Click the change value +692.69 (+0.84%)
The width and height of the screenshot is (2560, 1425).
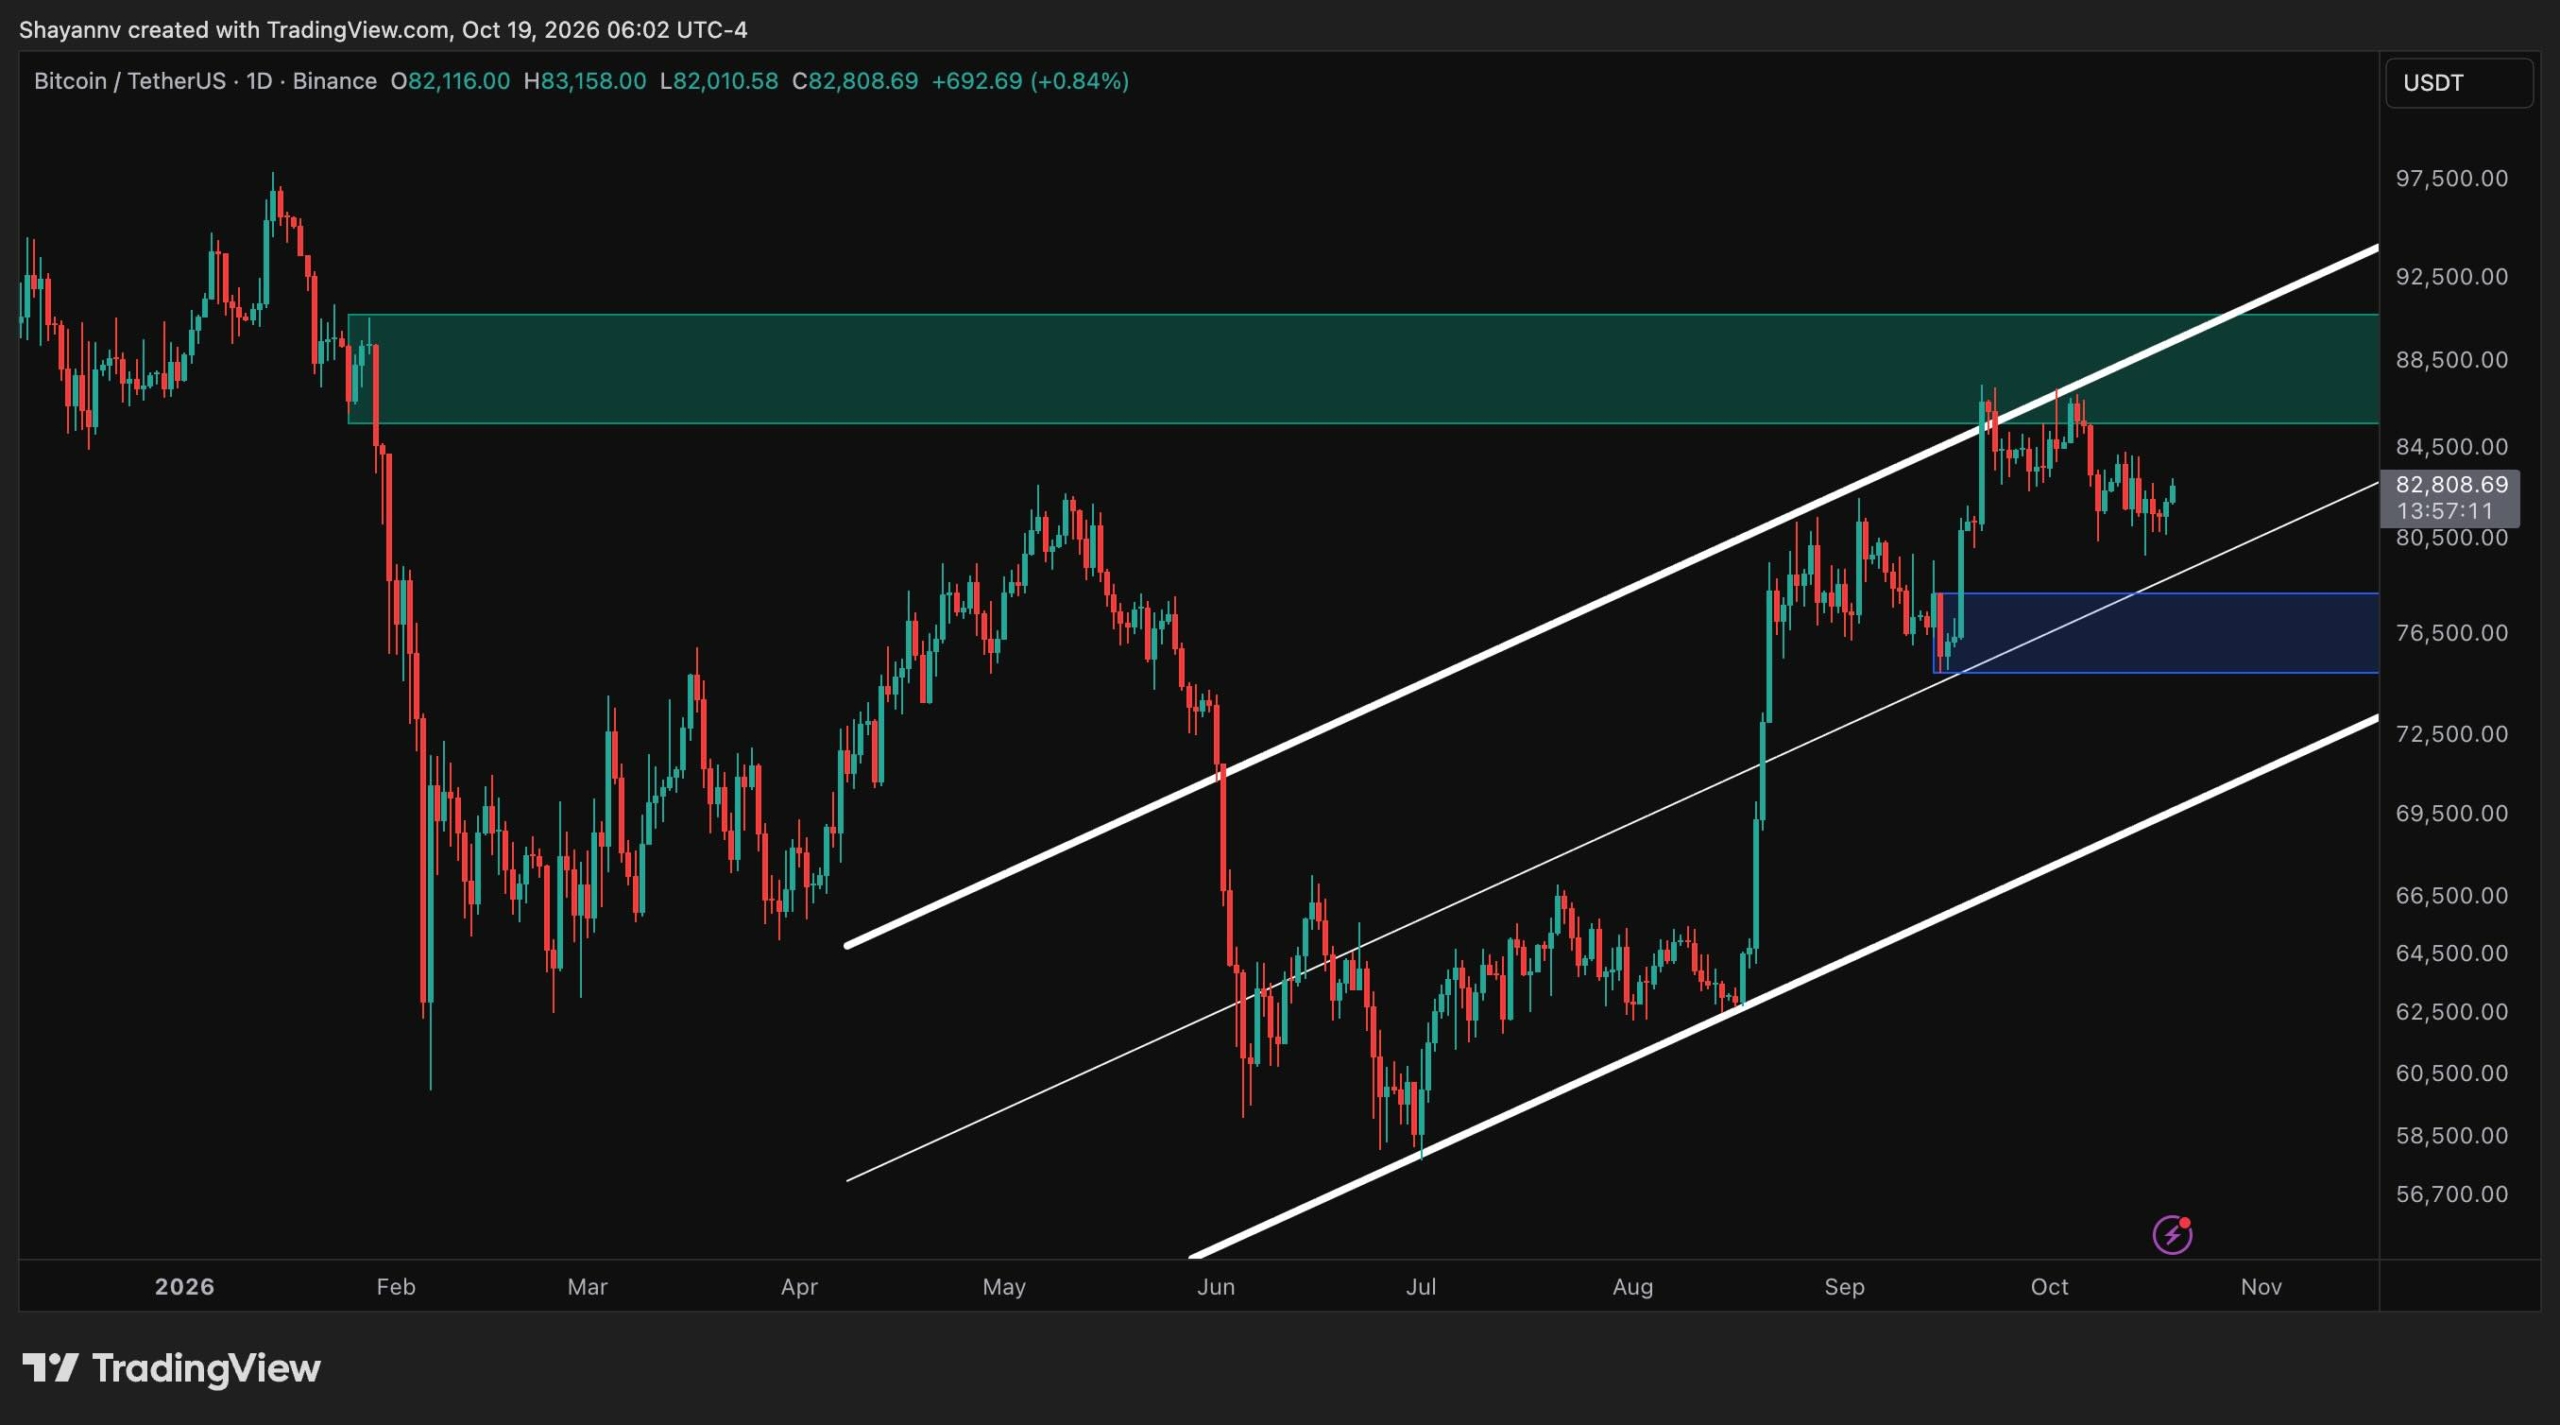click(x=1030, y=81)
